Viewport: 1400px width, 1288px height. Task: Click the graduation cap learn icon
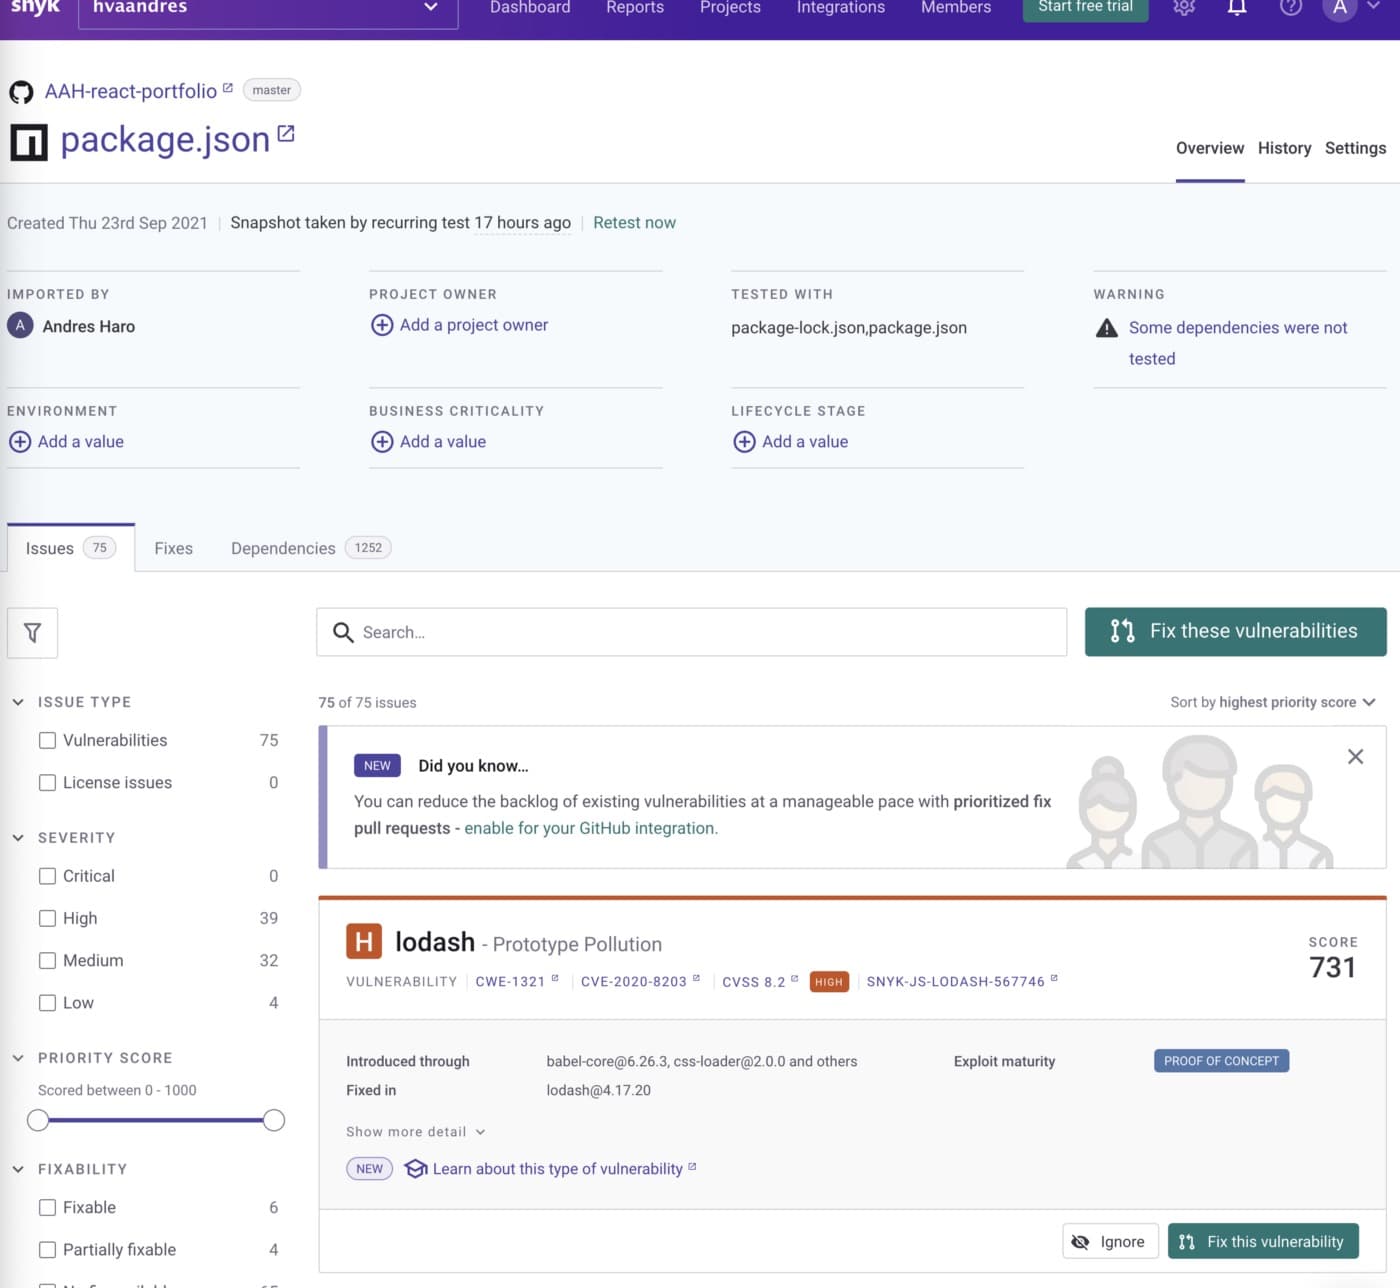[416, 1169]
